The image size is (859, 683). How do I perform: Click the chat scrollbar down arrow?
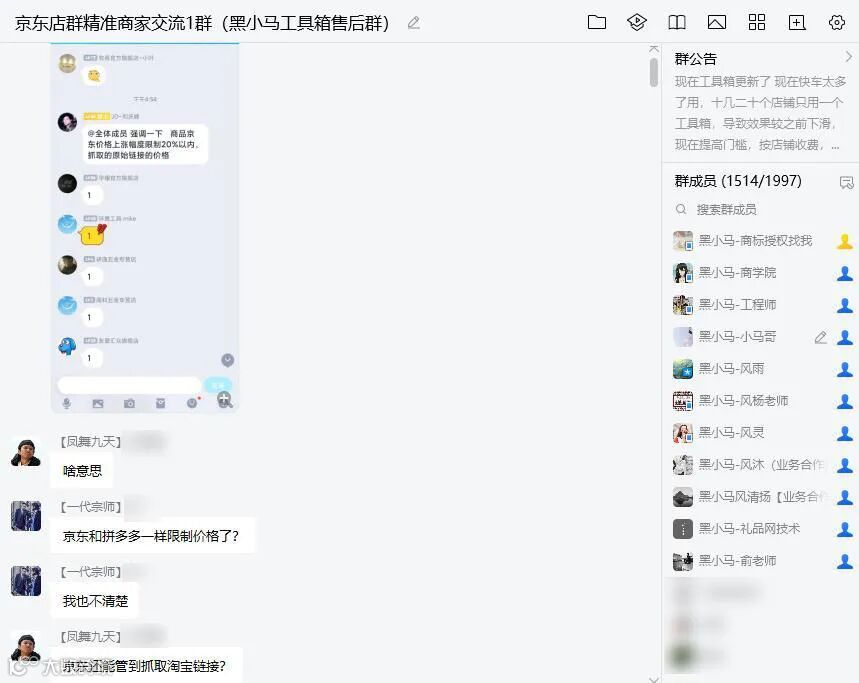point(654,679)
